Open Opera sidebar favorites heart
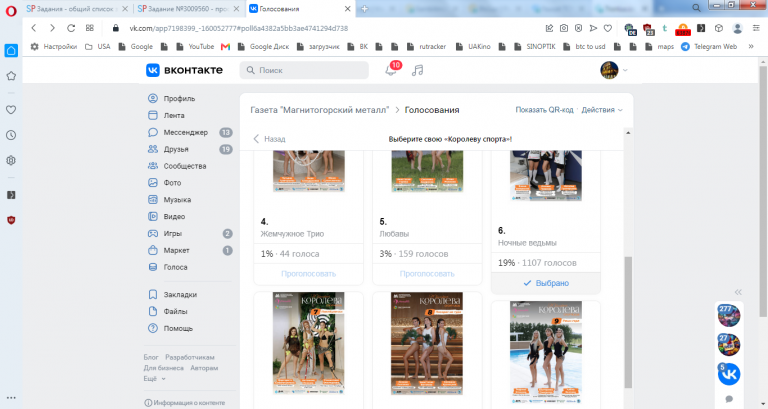 (11, 110)
